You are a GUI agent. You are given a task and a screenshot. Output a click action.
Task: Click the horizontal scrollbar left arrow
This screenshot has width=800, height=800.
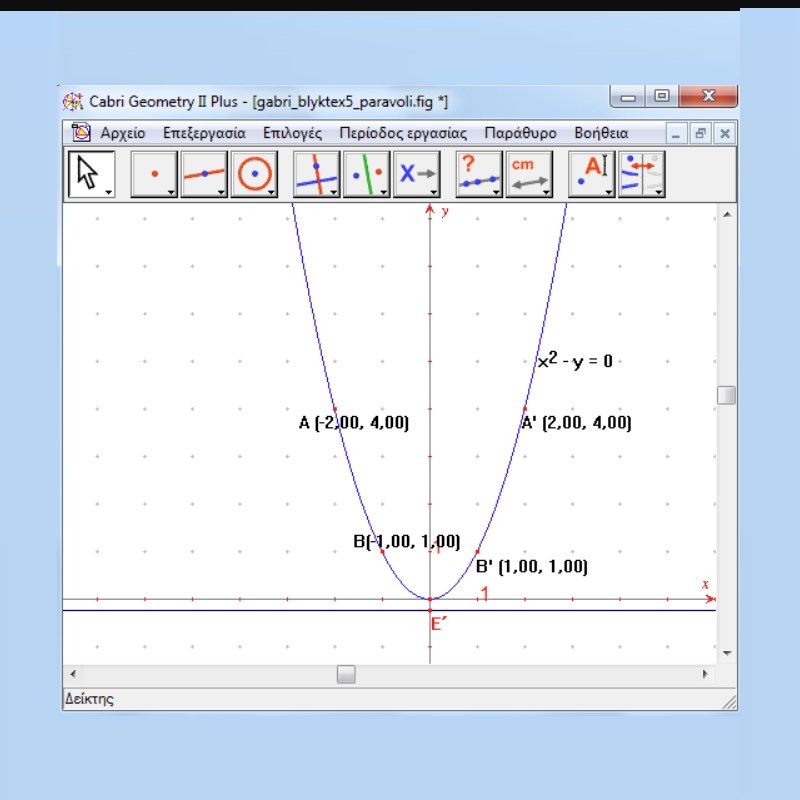(73, 674)
